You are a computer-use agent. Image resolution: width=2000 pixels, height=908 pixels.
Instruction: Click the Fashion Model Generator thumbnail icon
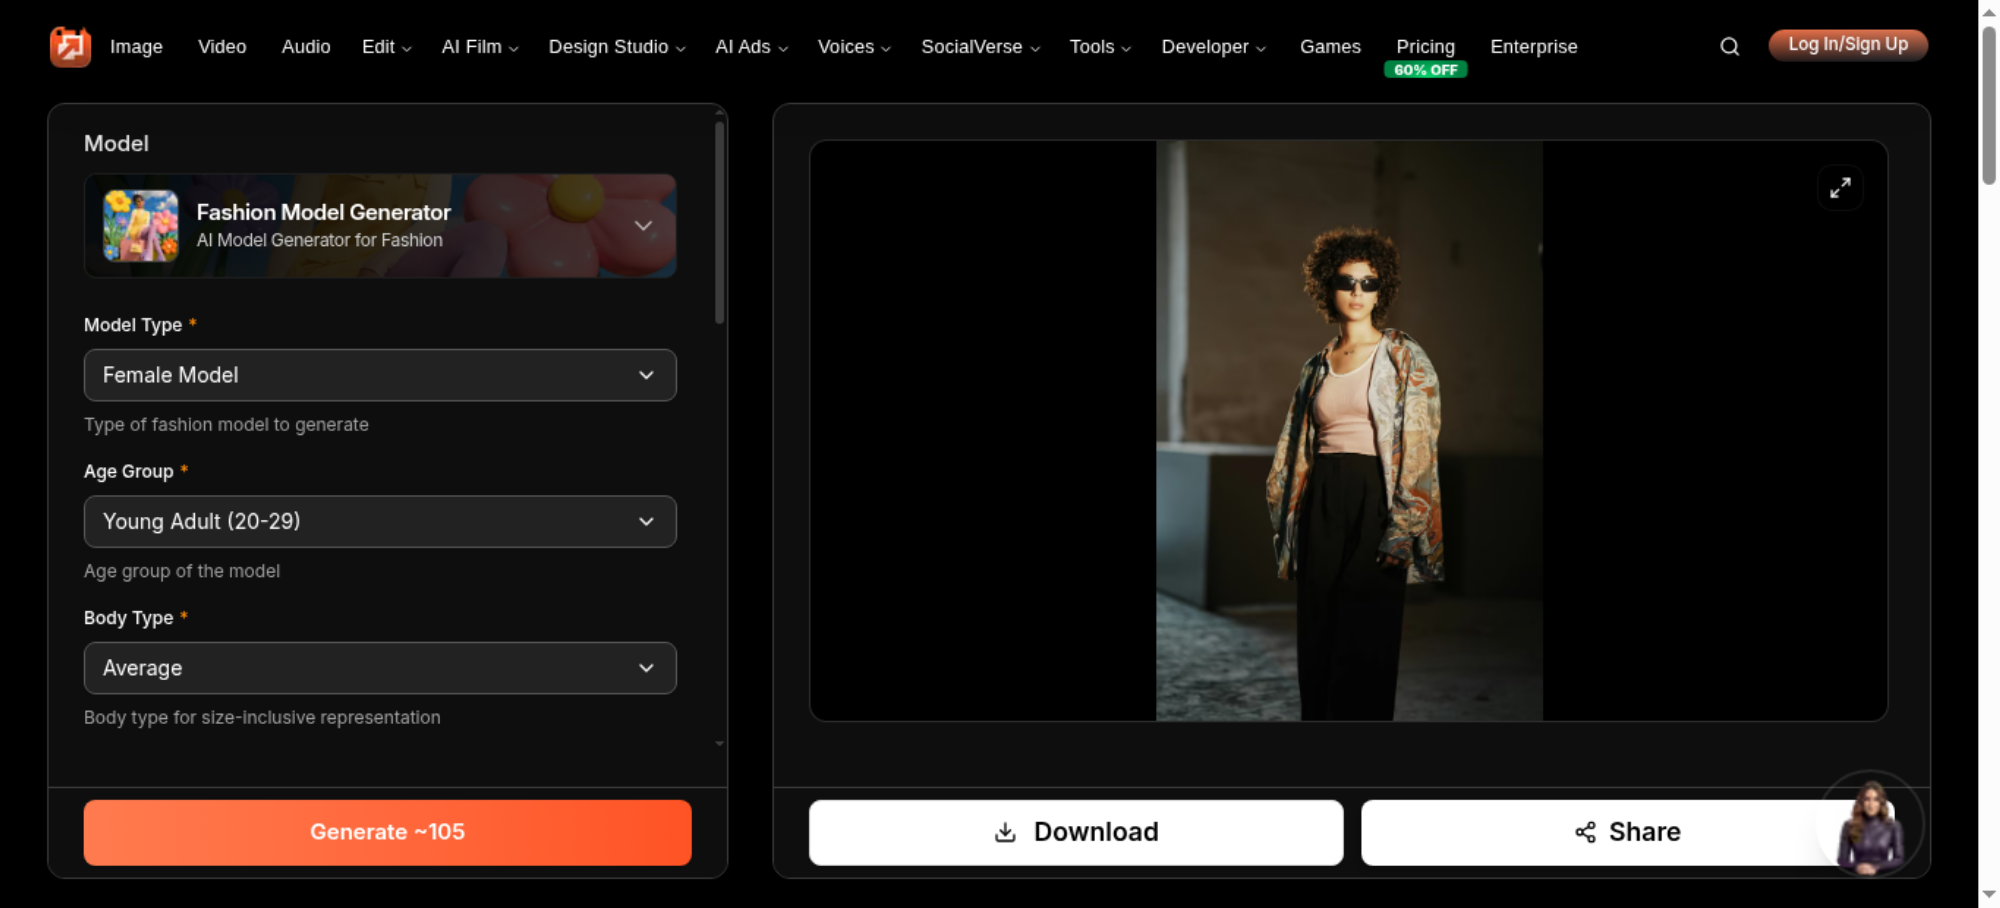point(141,226)
